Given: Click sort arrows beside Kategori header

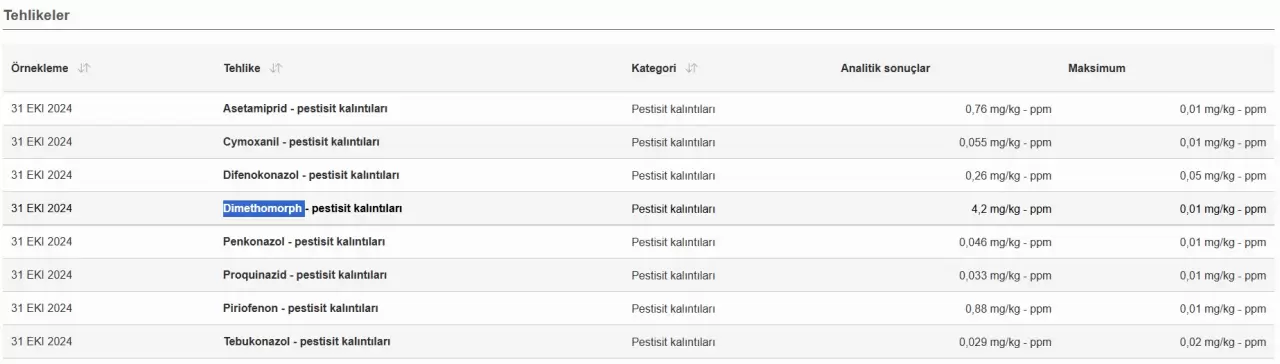Looking at the screenshot, I should pyautogui.click(x=692, y=68).
